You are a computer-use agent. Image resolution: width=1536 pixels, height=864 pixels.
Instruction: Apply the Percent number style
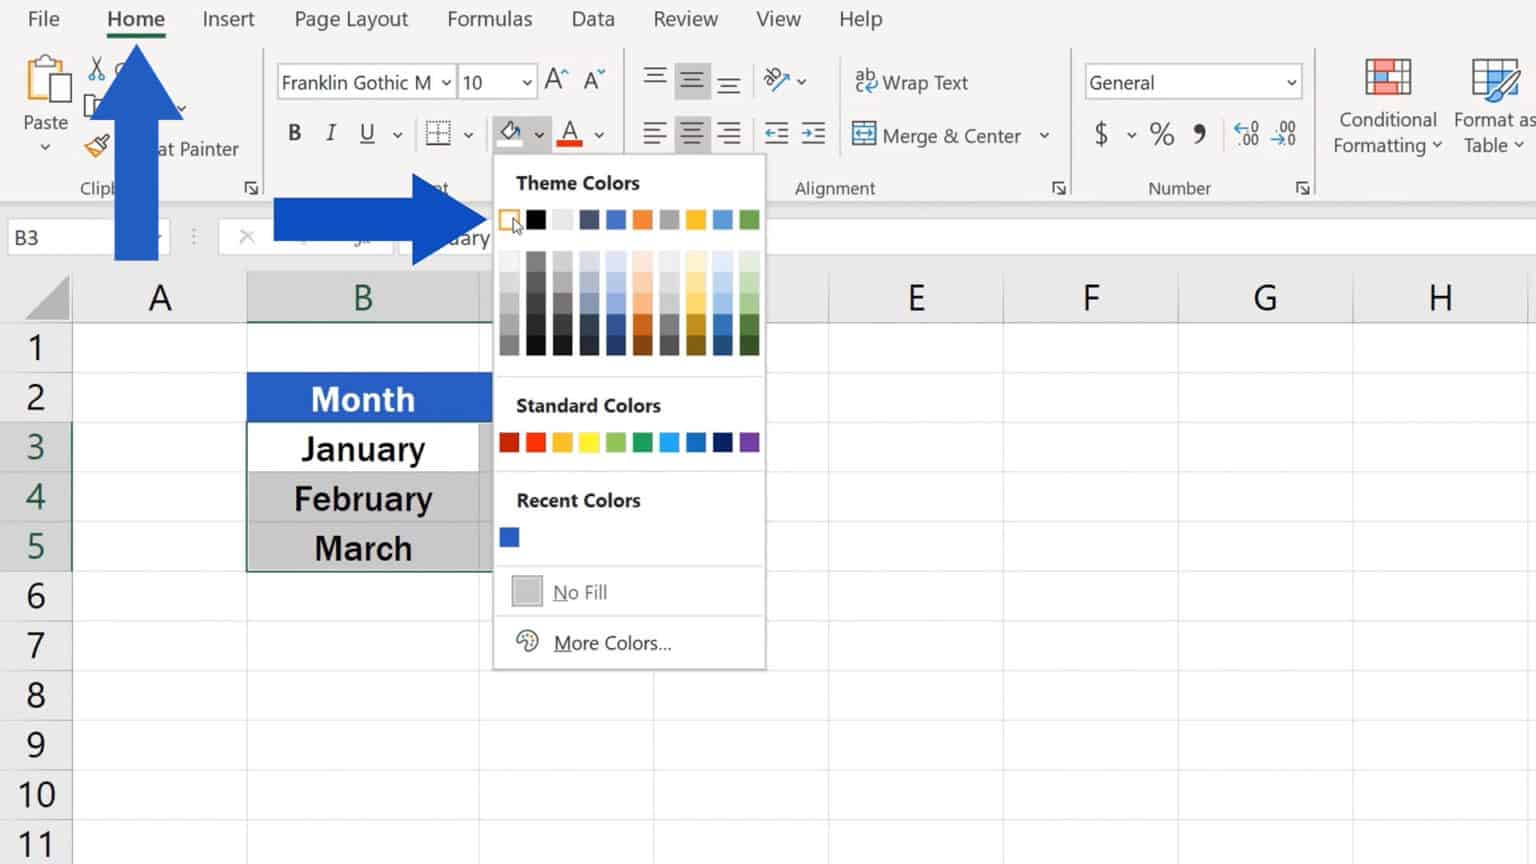pyautogui.click(x=1161, y=133)
